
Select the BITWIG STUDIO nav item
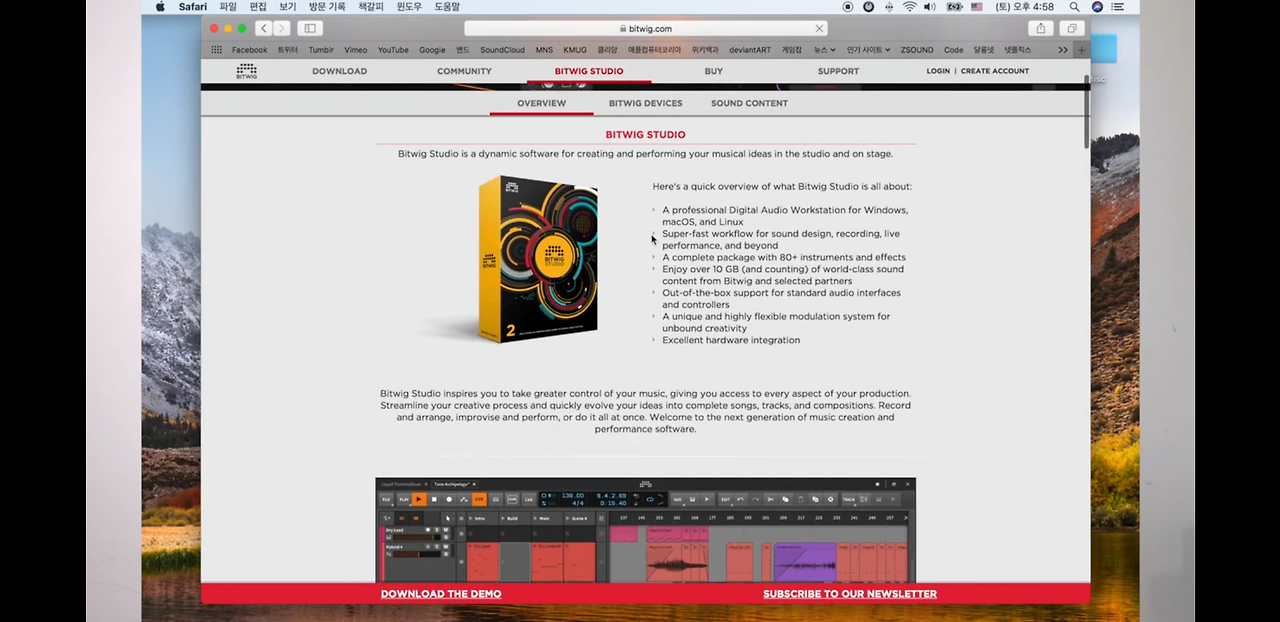[x=589, y=71]
